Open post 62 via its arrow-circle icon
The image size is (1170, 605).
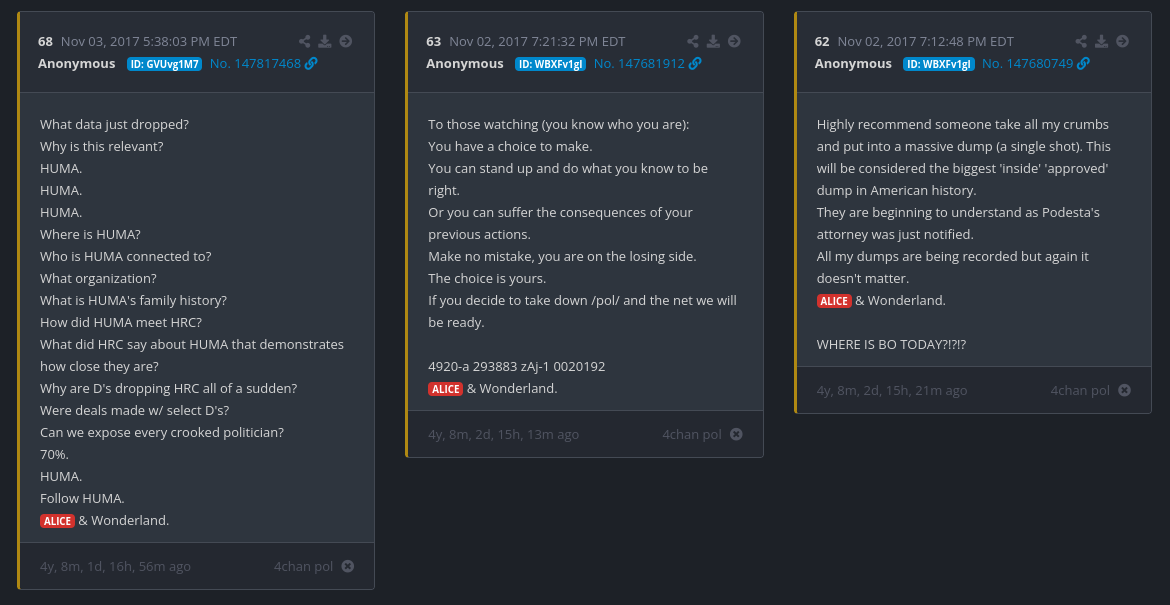coord(1122,41)
